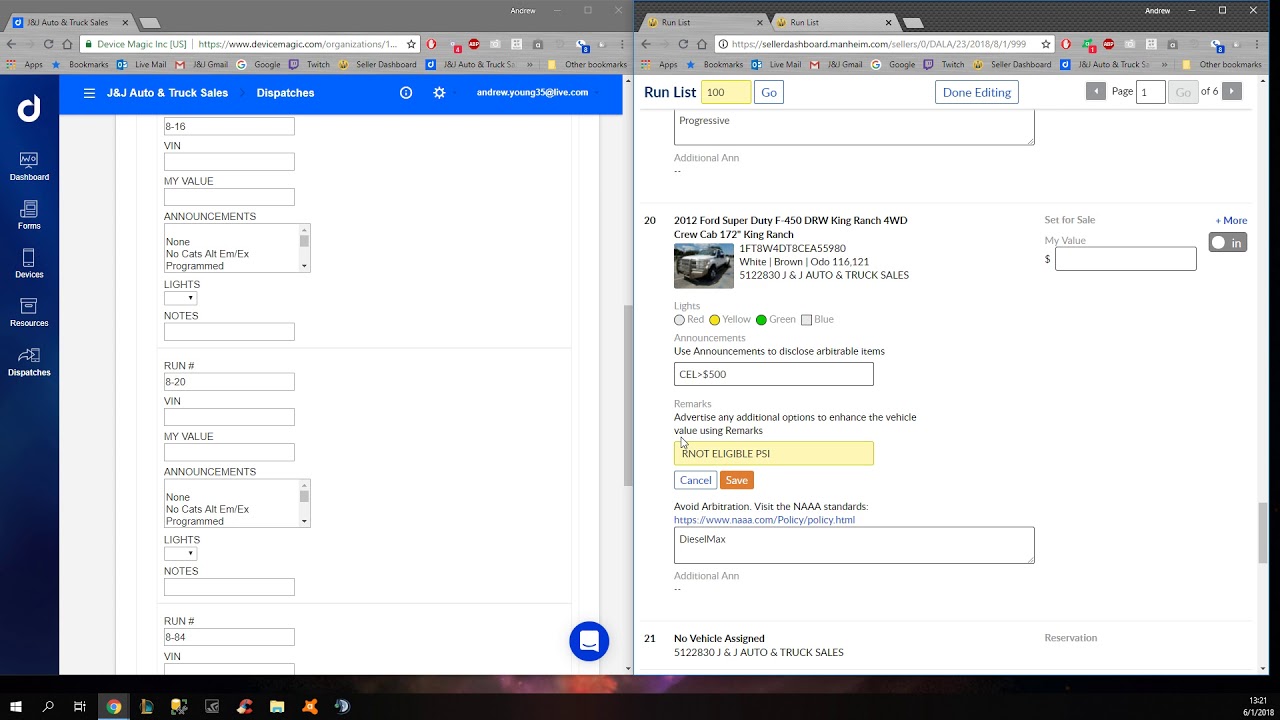Cancel the remarks edit

[x=695, y=481]
